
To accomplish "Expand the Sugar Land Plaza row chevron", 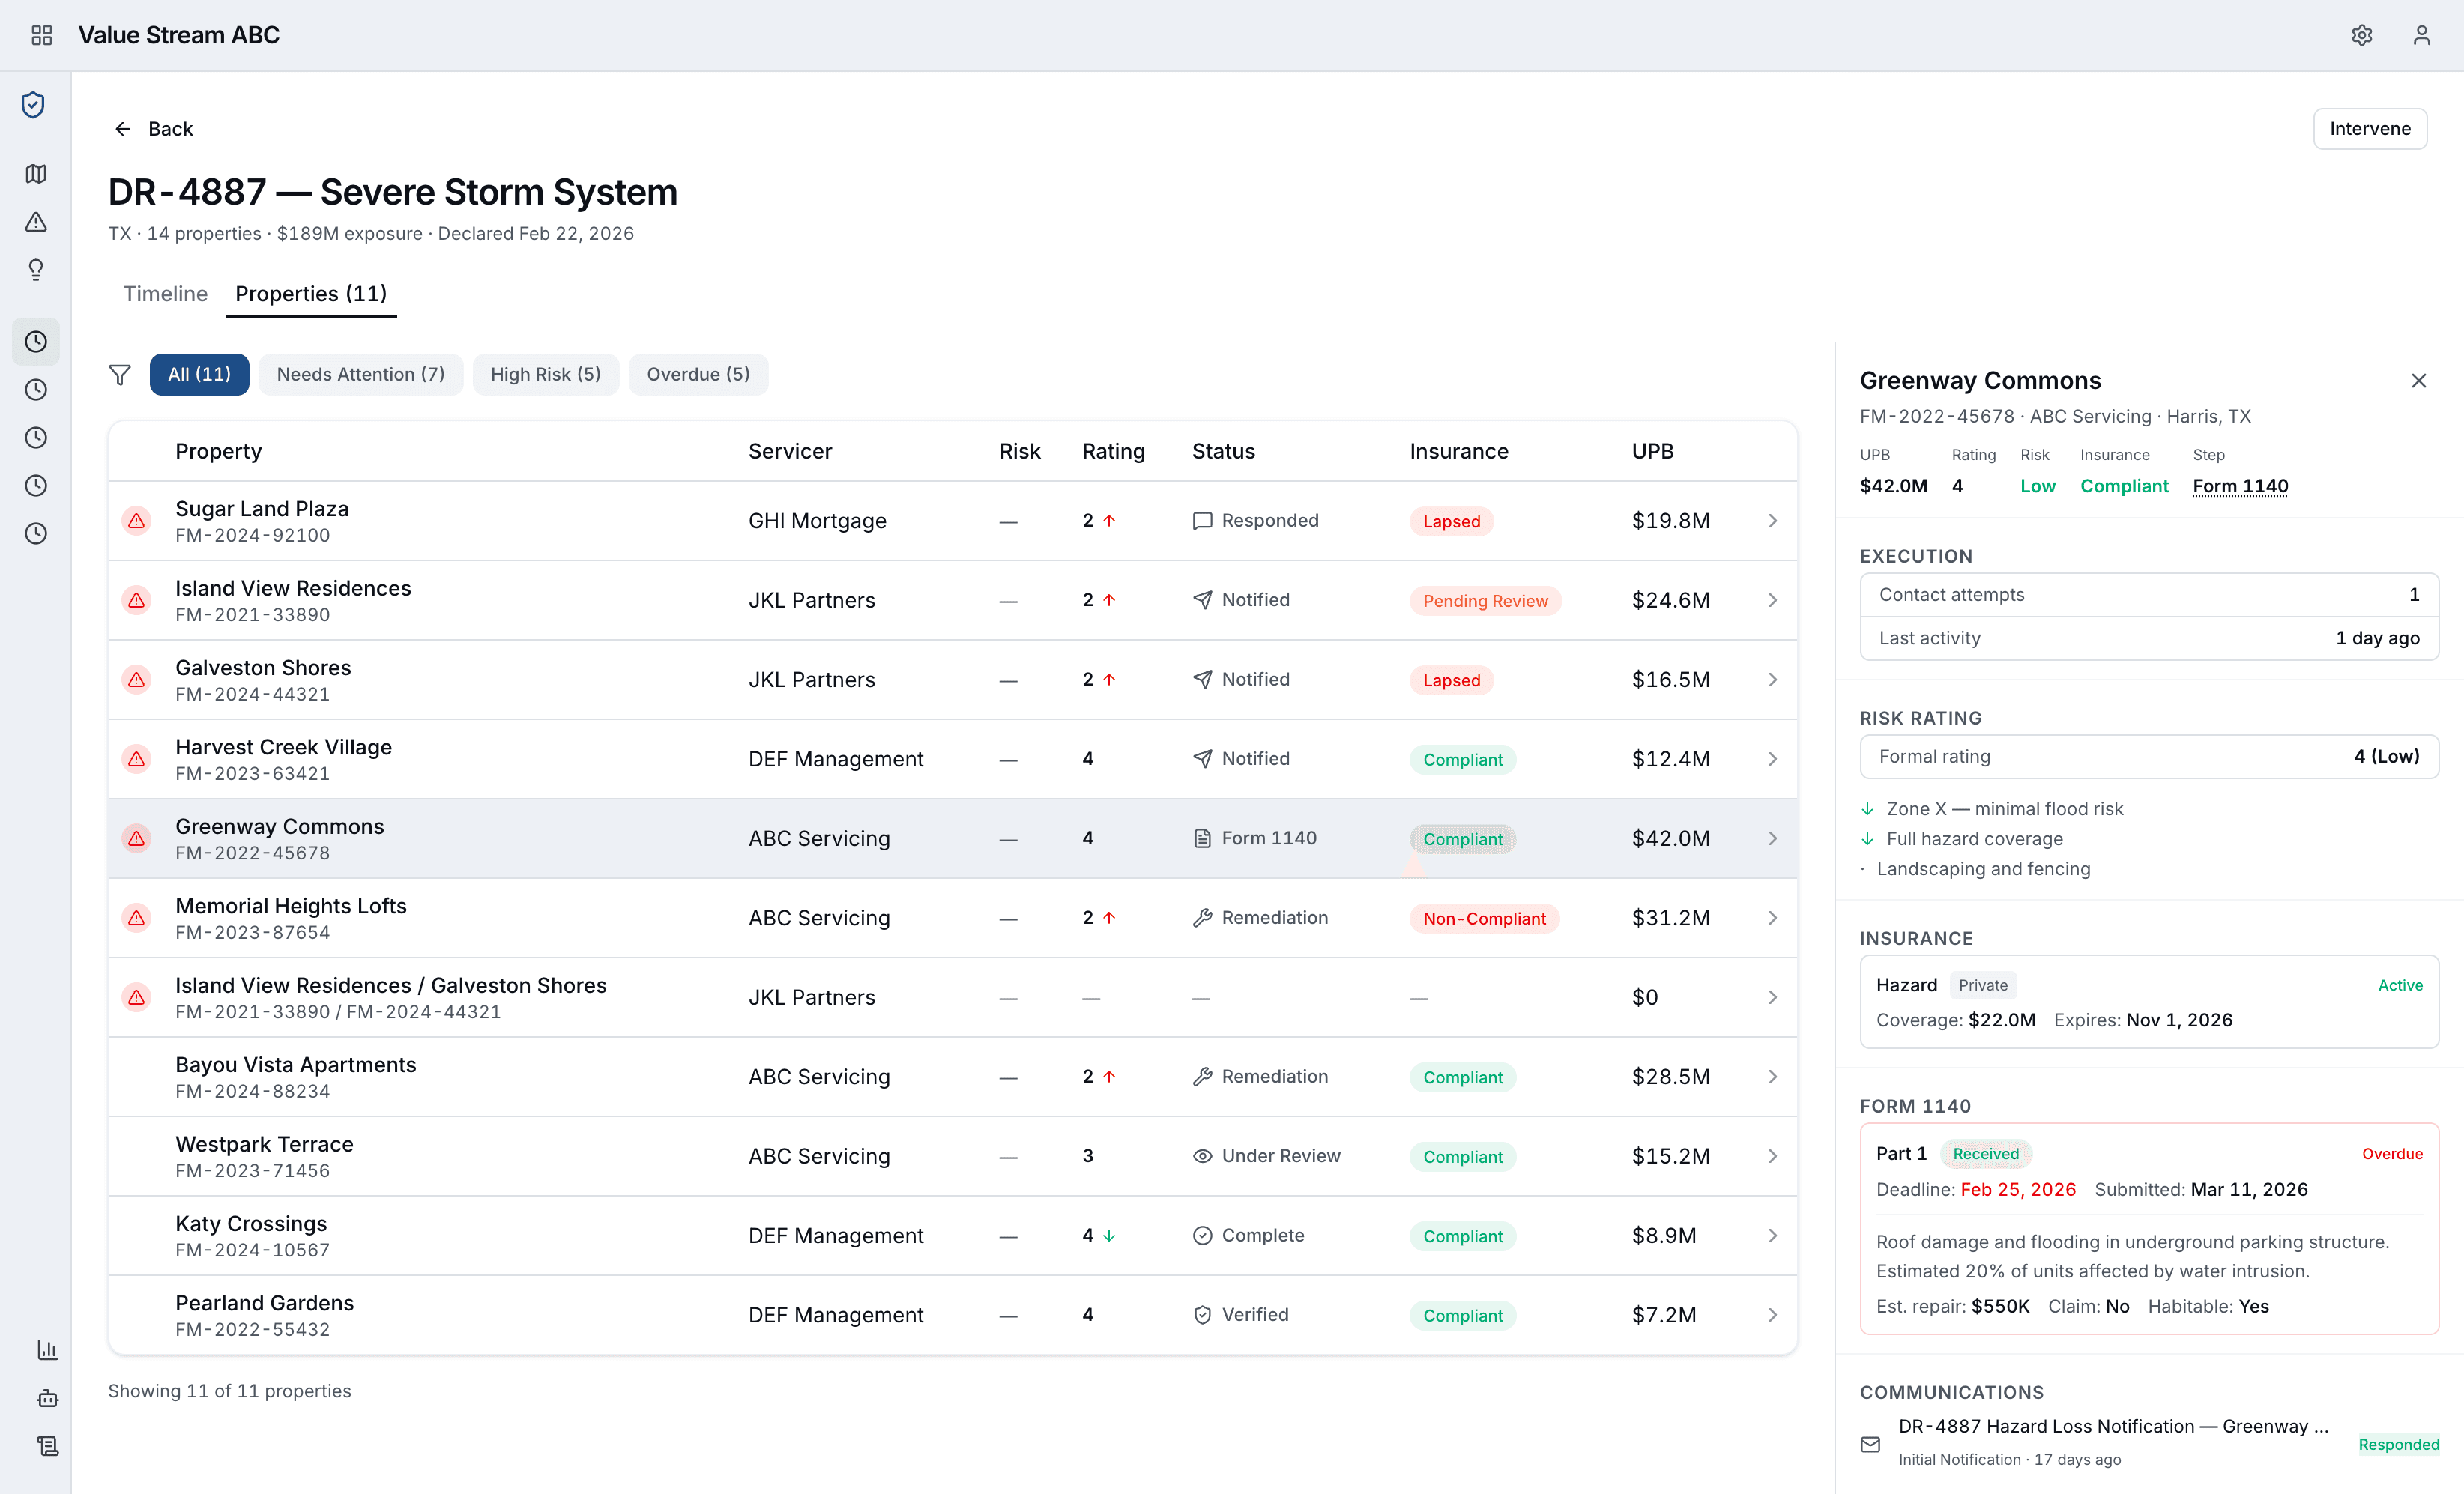I will (x=1772, y=521).
